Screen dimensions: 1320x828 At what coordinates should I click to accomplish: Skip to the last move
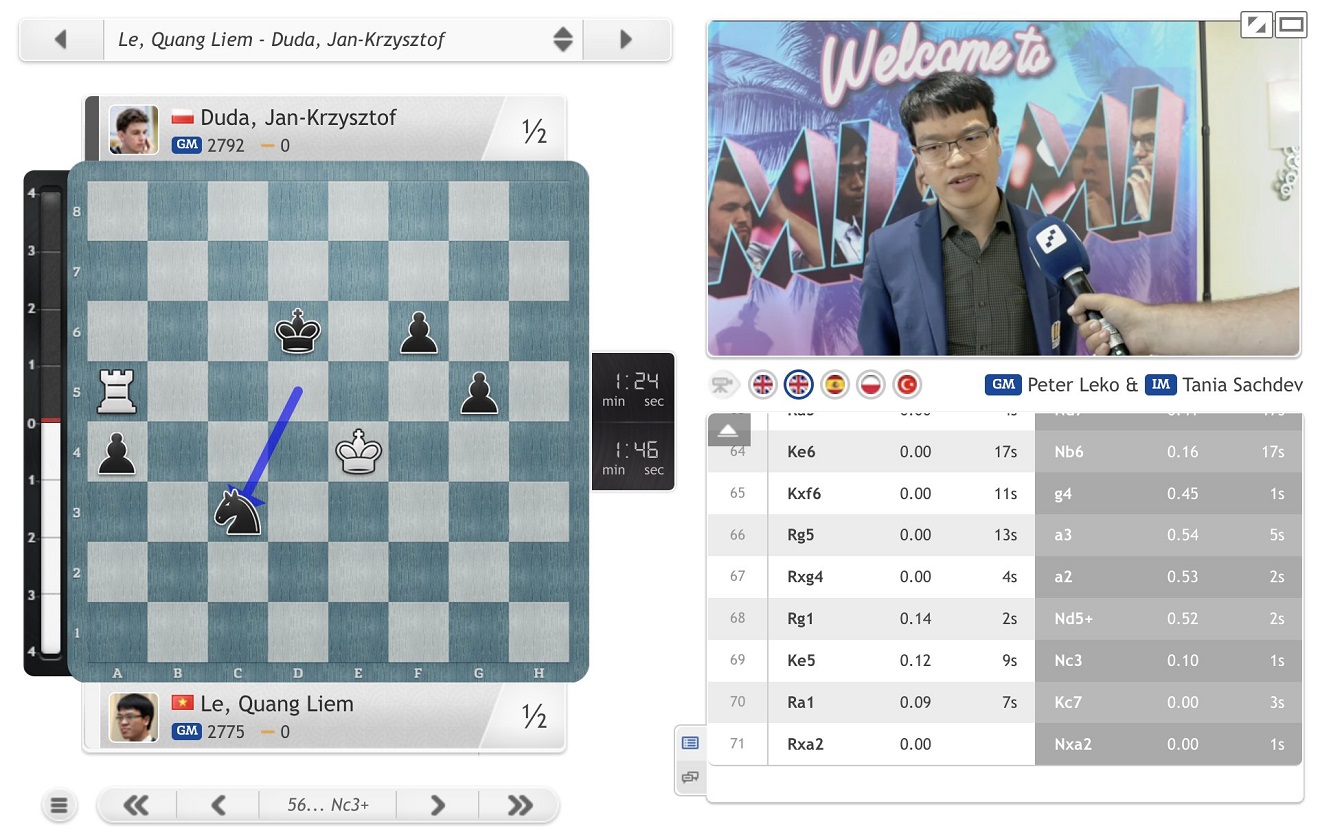point(519,805)
